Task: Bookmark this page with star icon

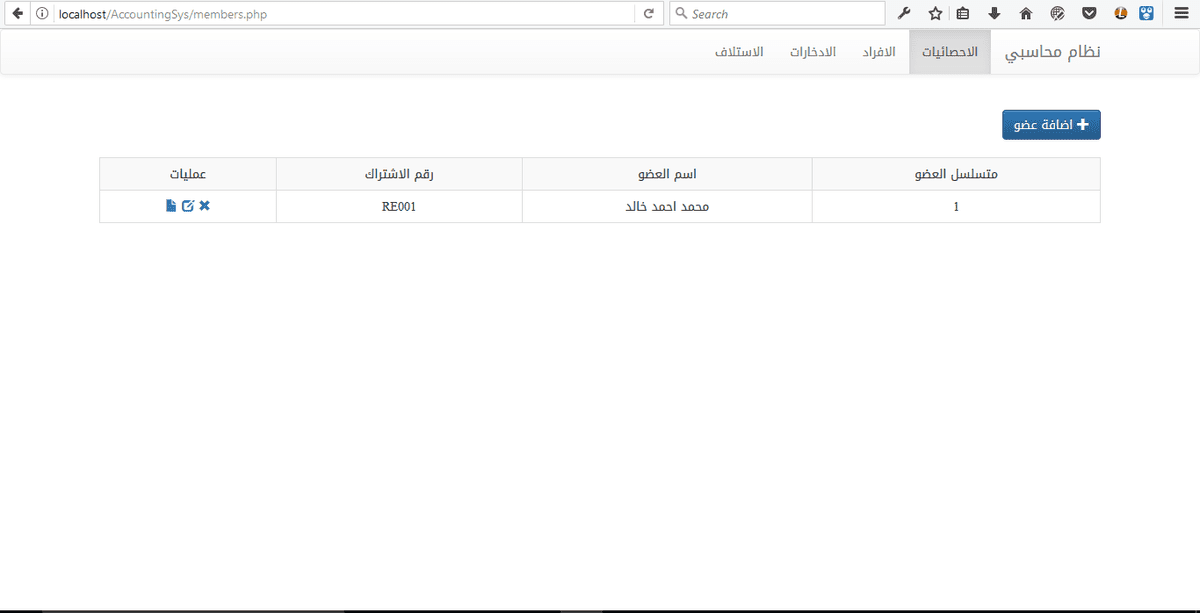Action: tap(935, 14)
